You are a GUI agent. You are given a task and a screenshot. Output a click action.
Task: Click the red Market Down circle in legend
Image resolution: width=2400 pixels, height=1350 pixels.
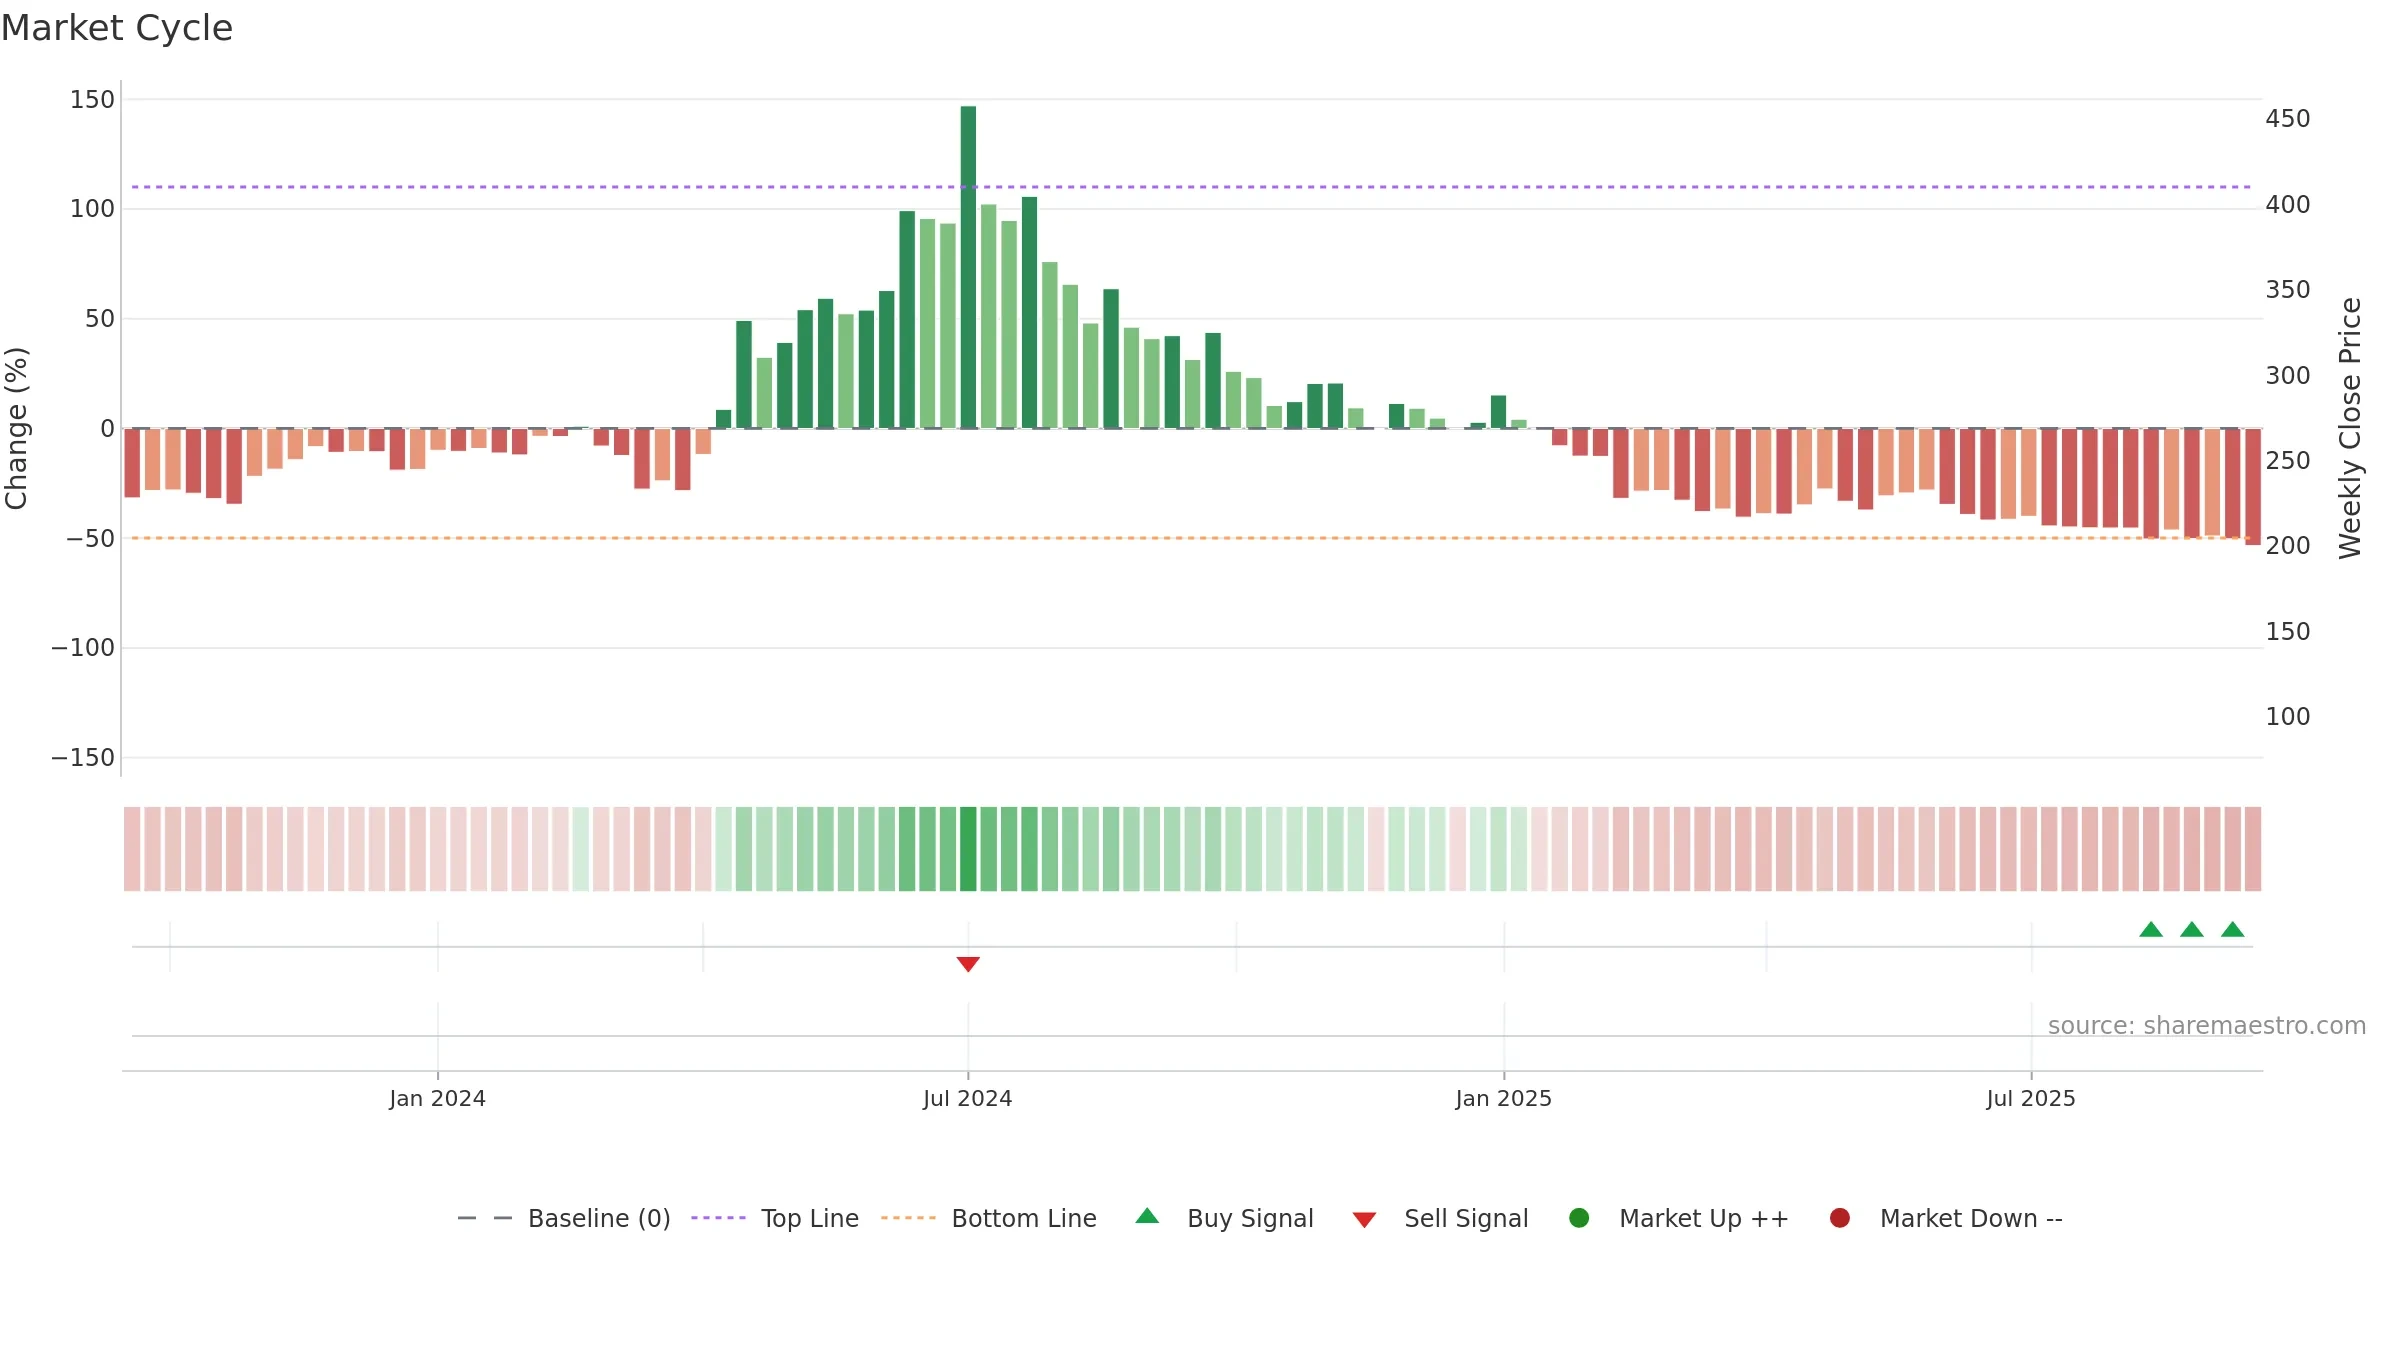coord(1839,1218)
